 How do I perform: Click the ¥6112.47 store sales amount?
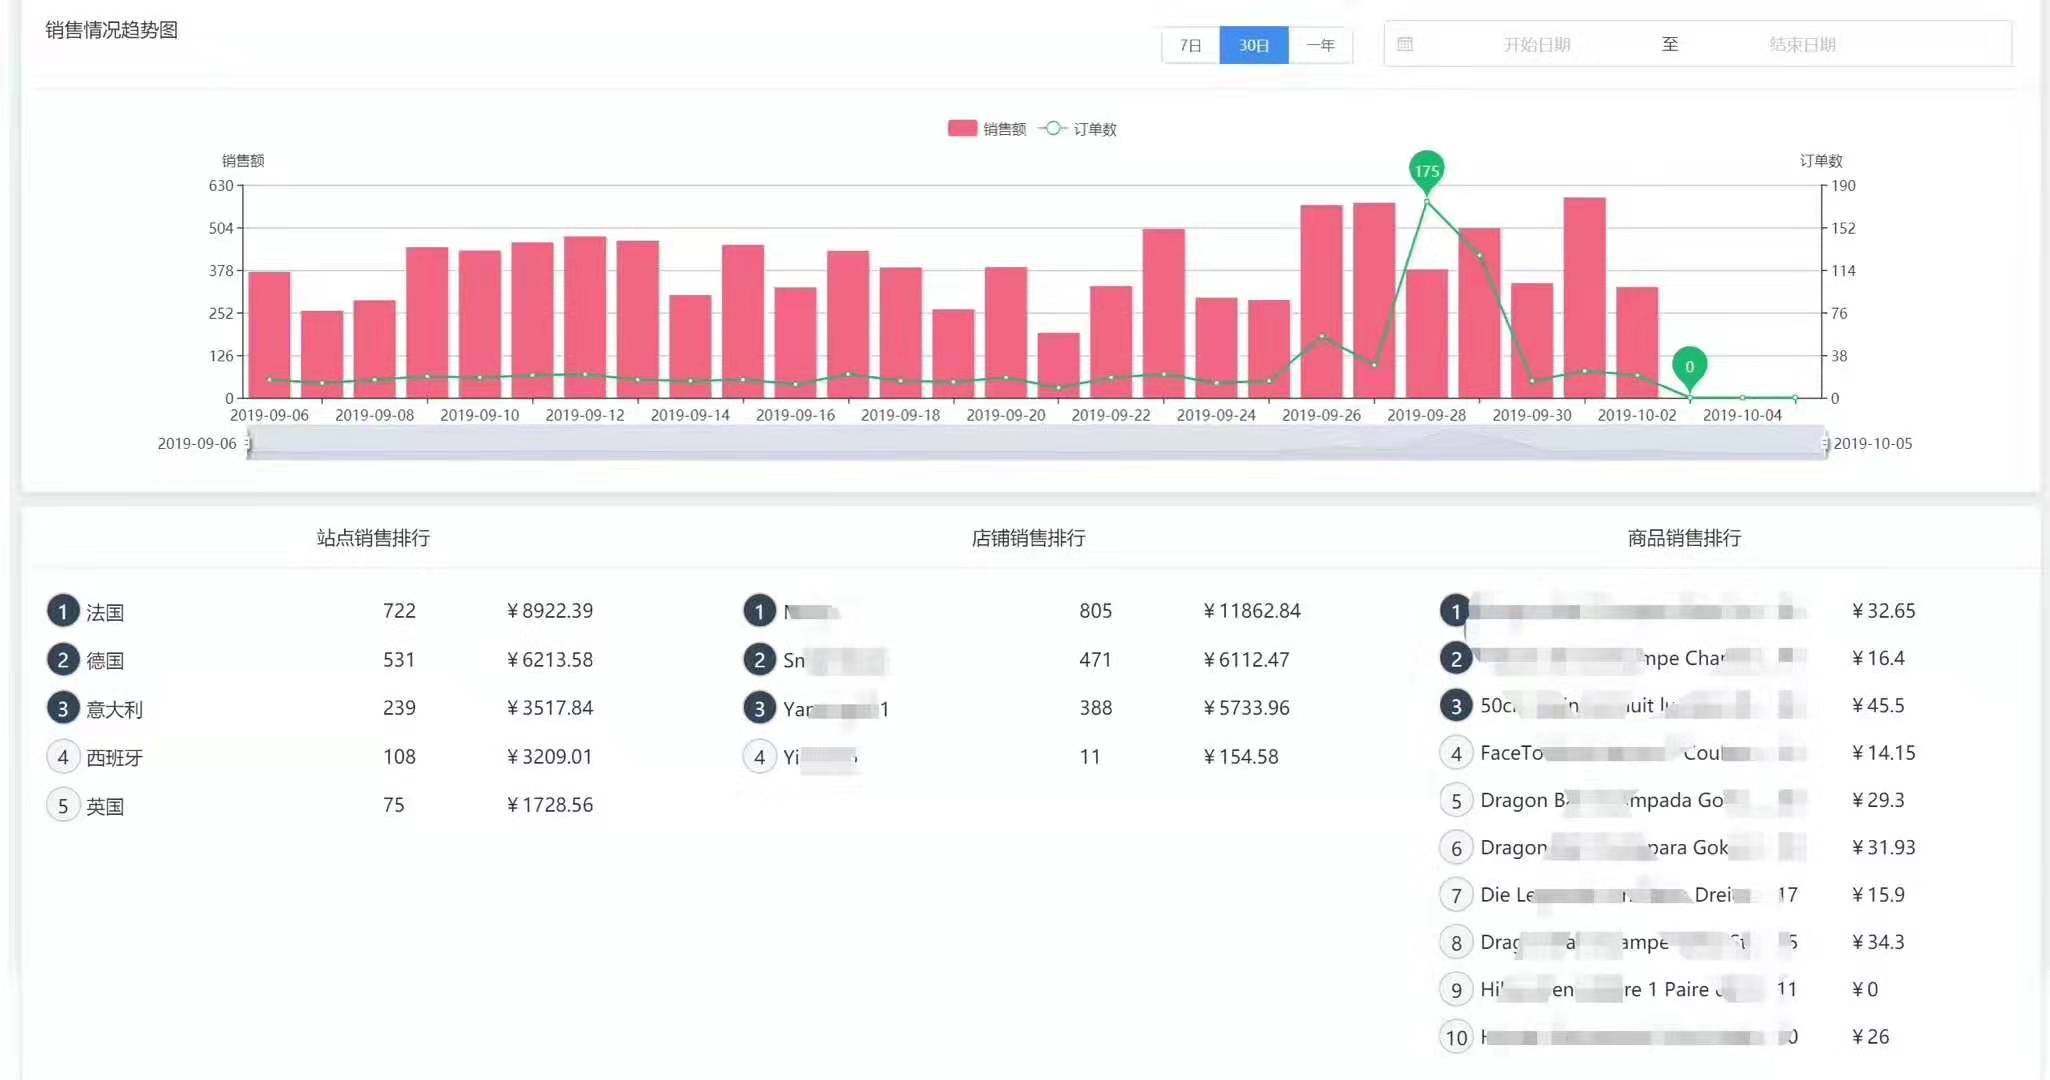1247,660
